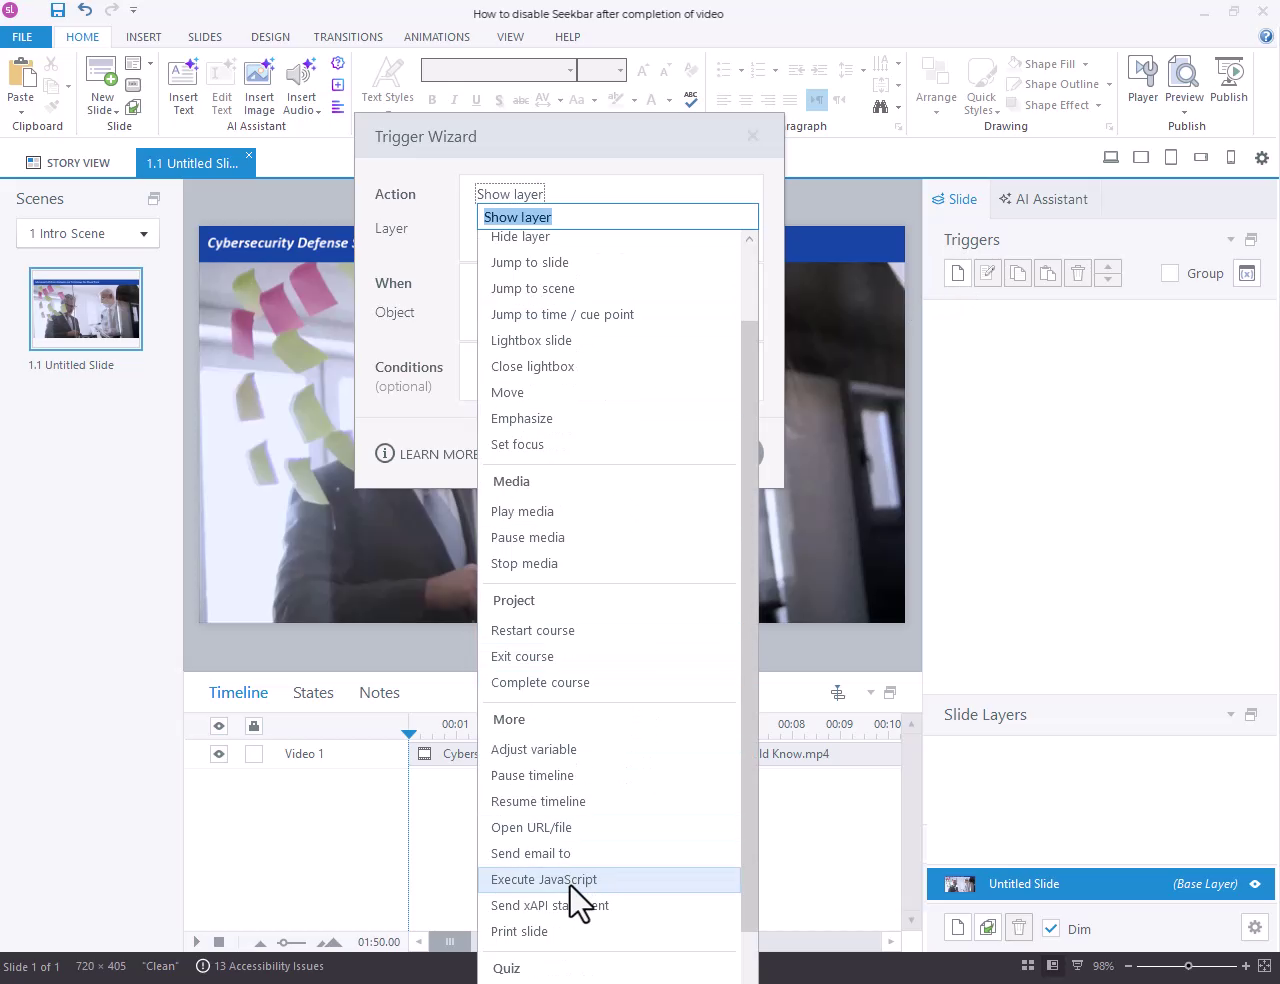Open the font name combo box
This screenshot has height=984, width=1280.
click(571, 70)
